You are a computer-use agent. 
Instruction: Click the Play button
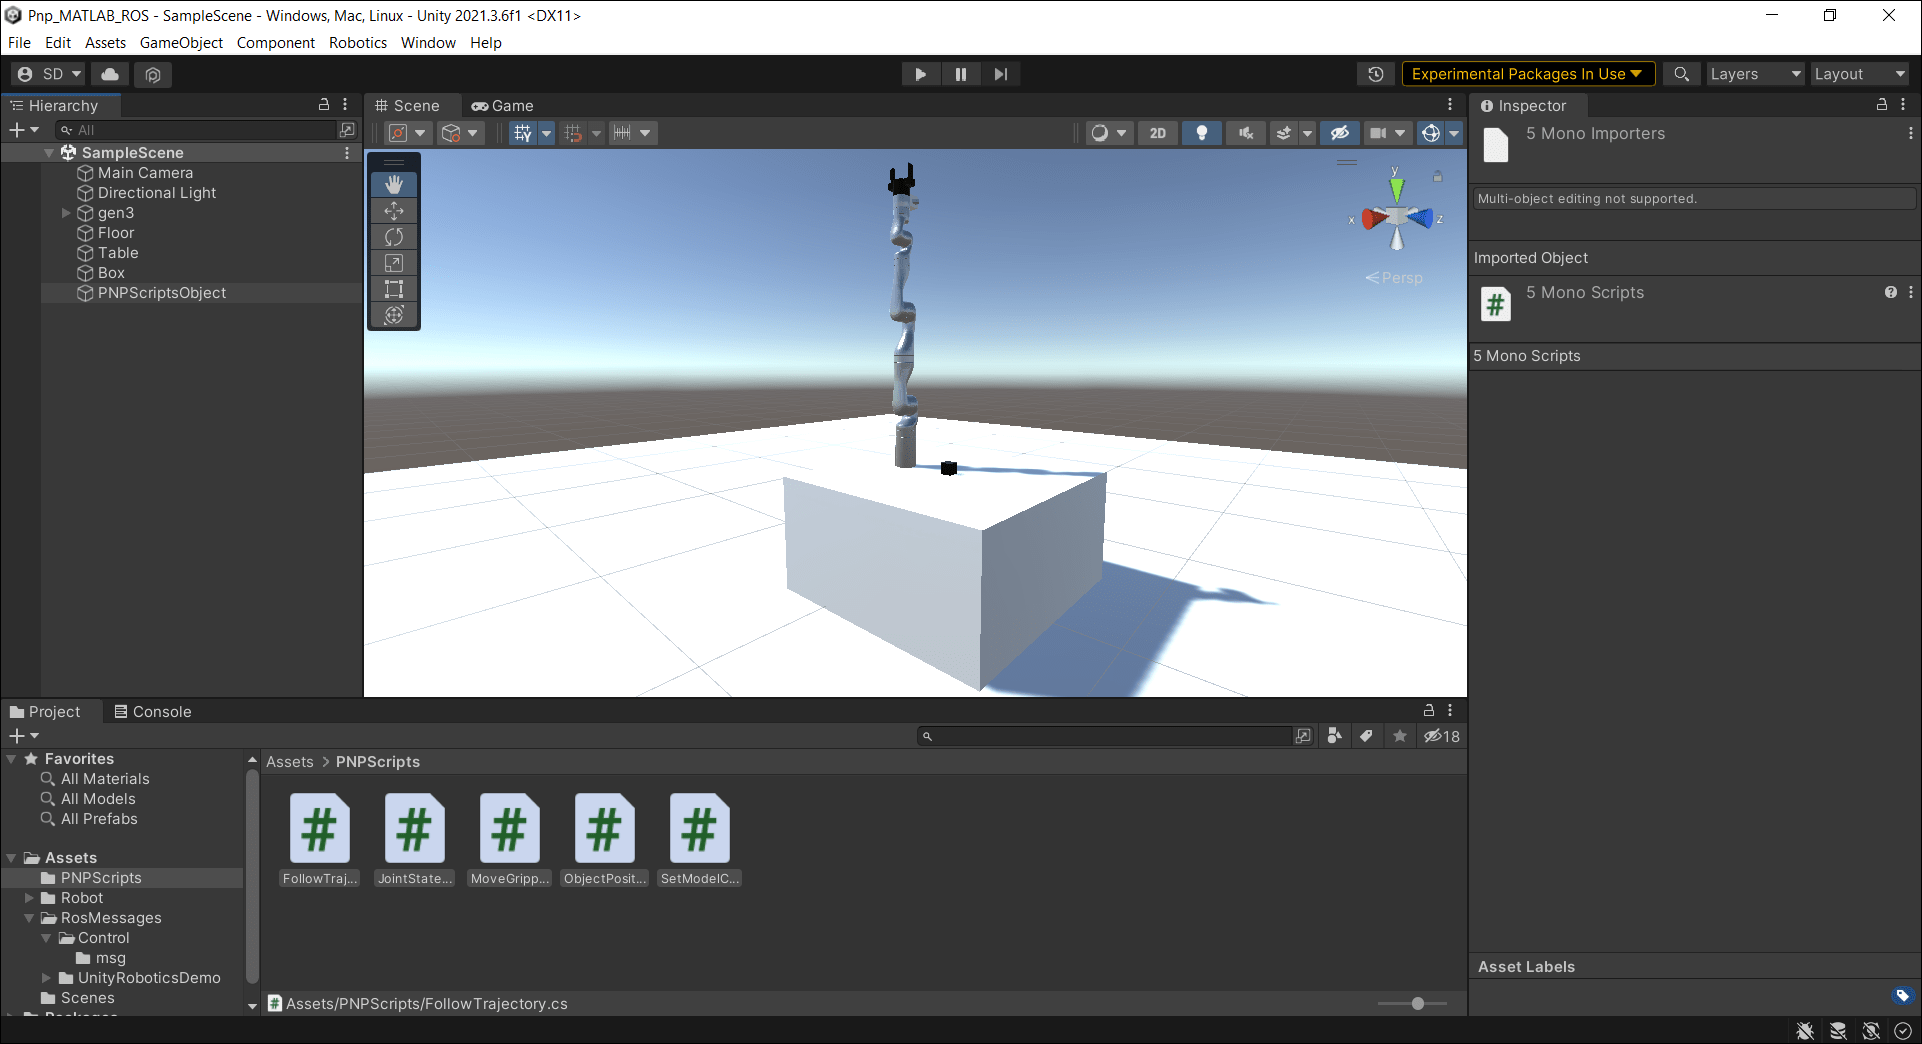point(920,74)
